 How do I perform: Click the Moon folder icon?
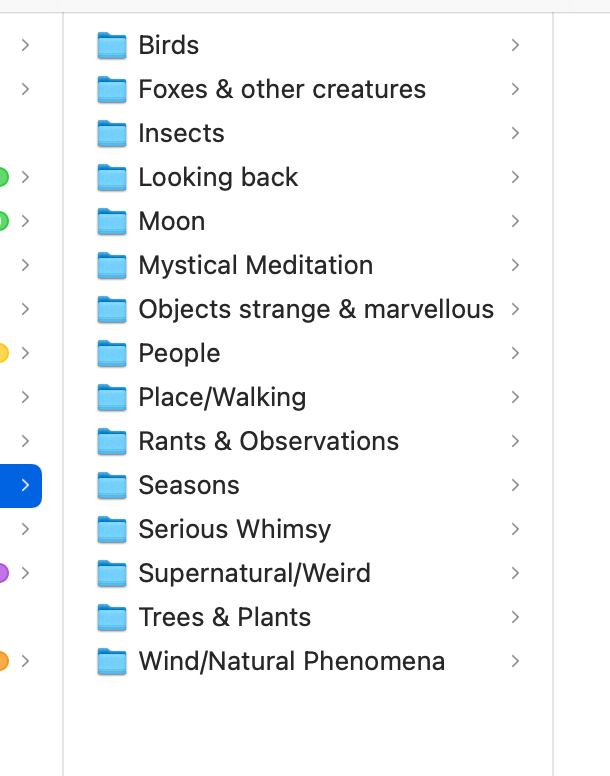click(112, 221)
